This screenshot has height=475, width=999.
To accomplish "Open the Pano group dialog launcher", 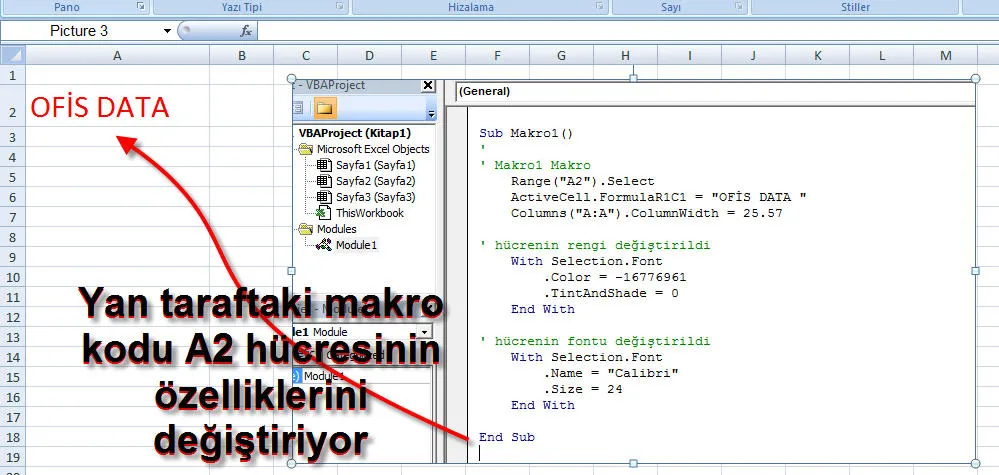I will (x=141, y=7).
